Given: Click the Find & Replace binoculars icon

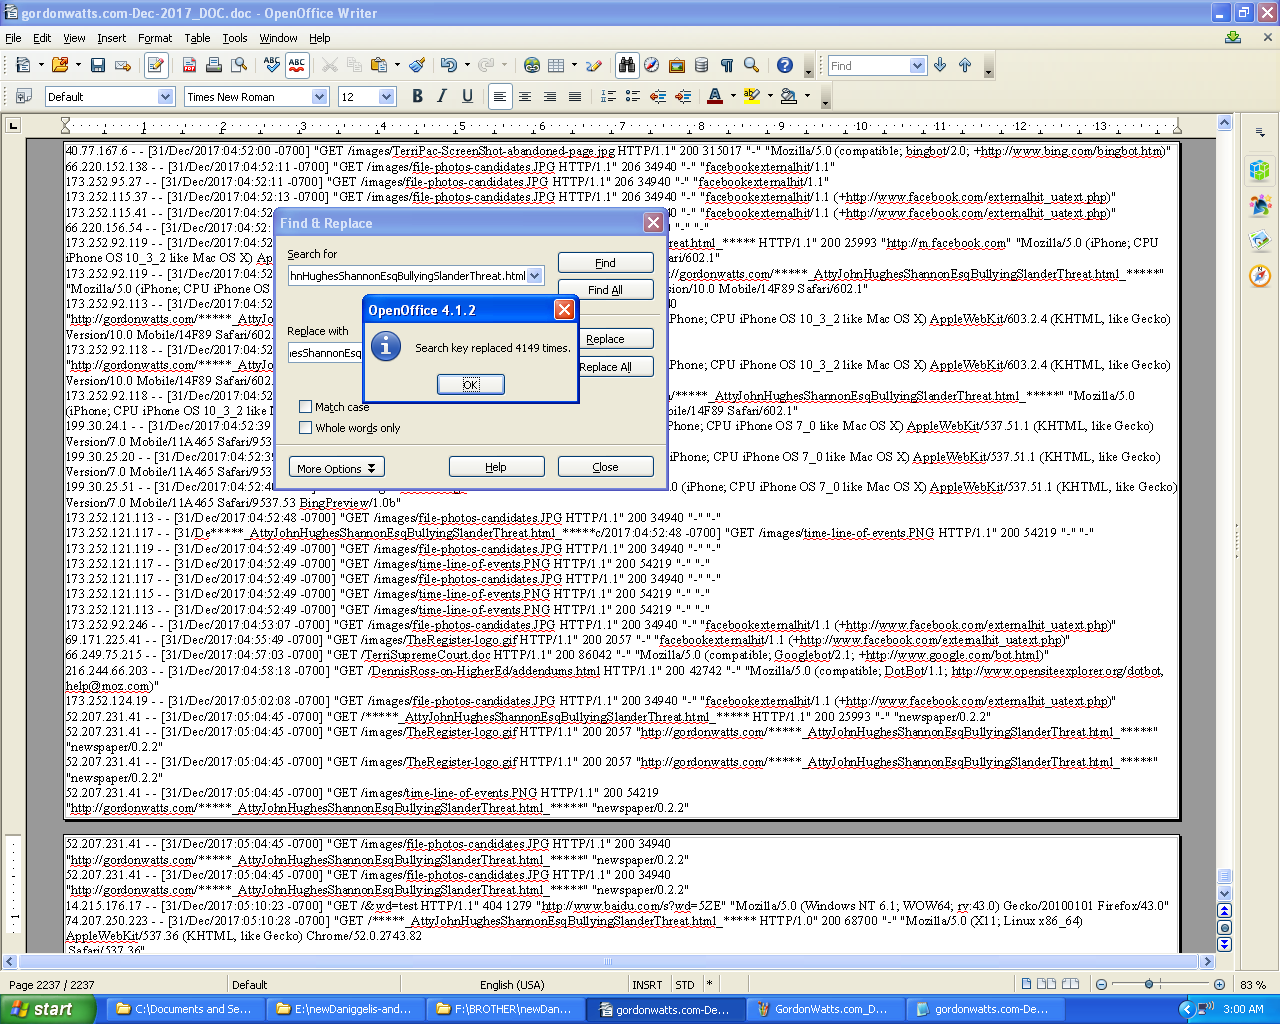Looking at the screenshot, I should tap(627, 65).
